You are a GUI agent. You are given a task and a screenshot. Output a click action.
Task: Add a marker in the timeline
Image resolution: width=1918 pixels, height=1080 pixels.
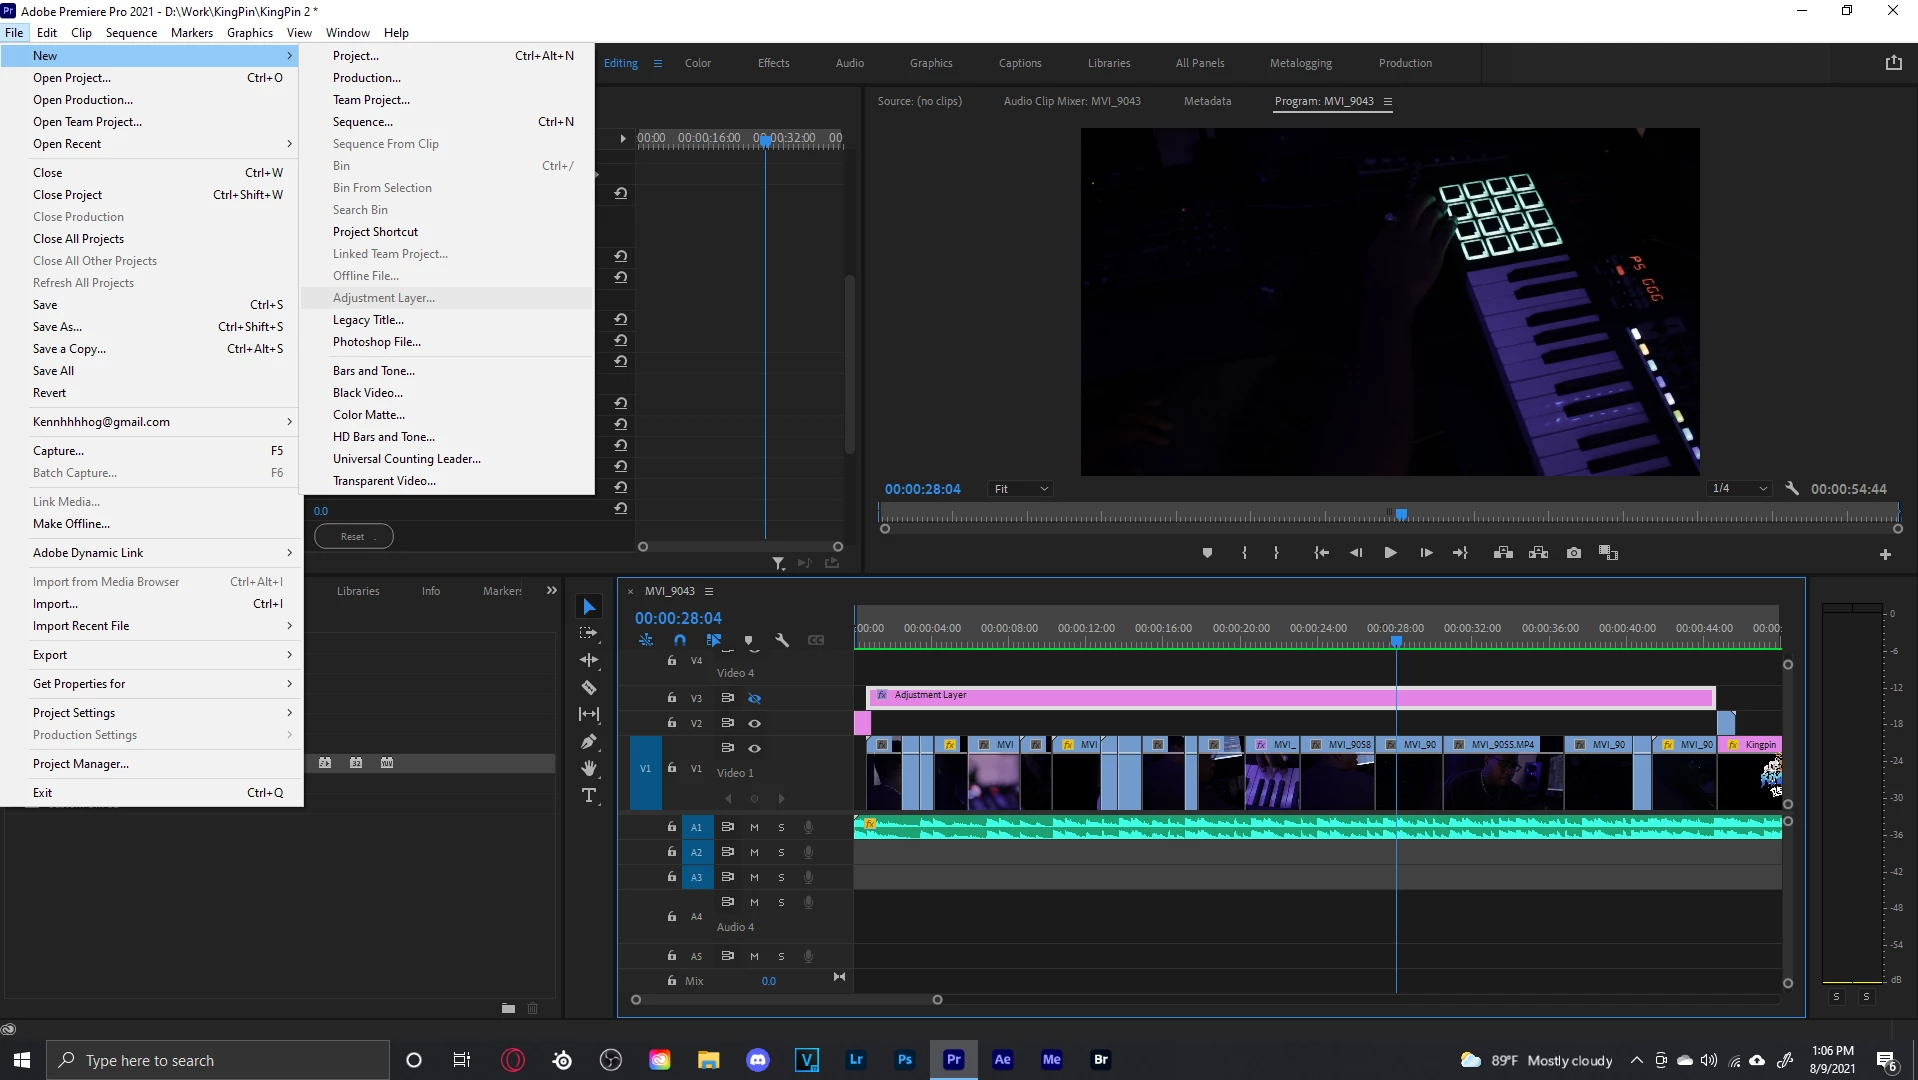point(748,640)
